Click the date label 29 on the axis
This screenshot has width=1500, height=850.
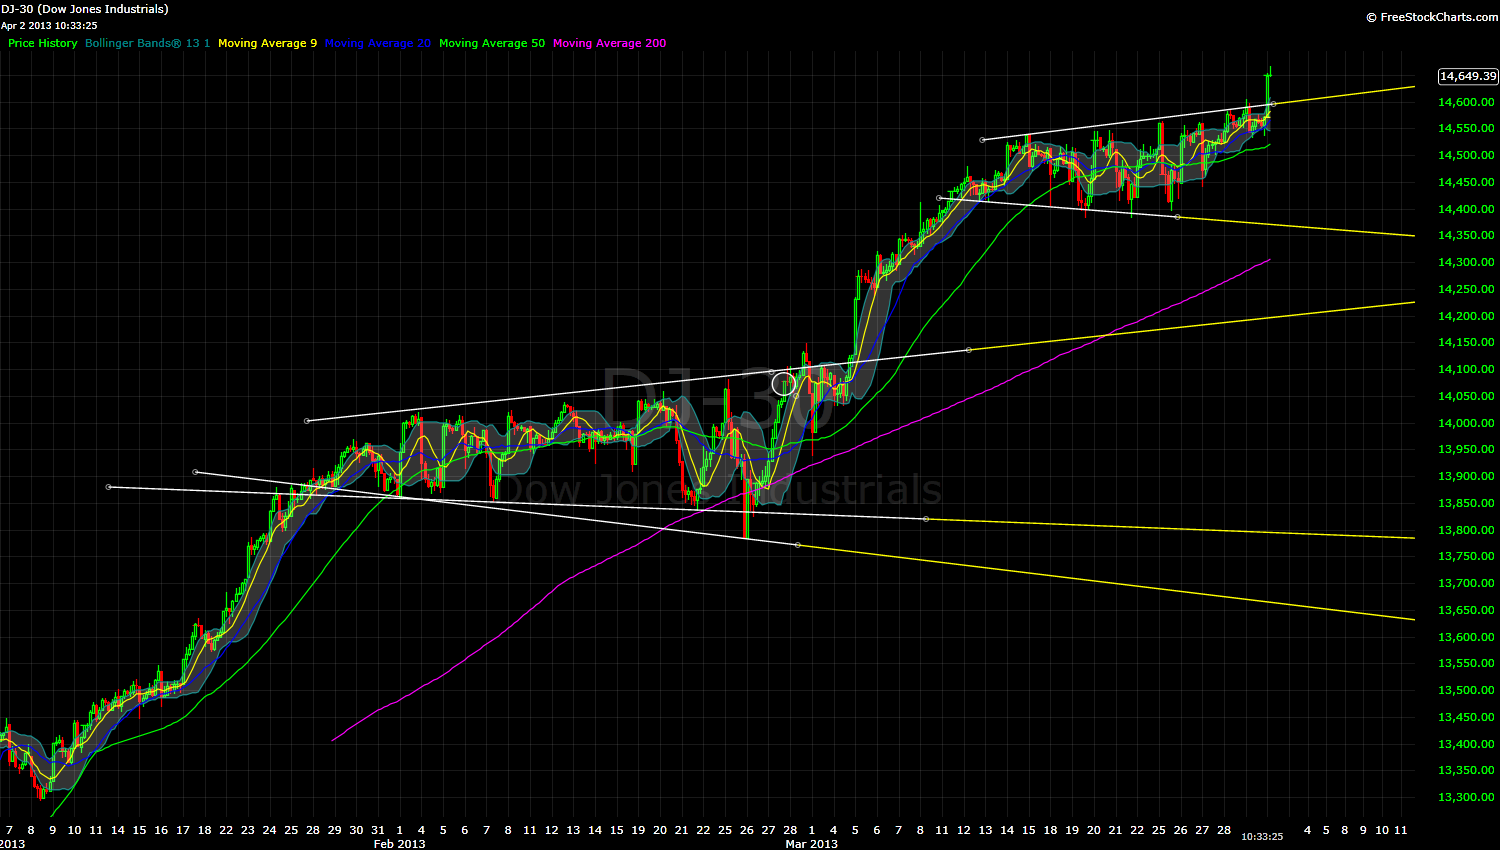[334, 830]
